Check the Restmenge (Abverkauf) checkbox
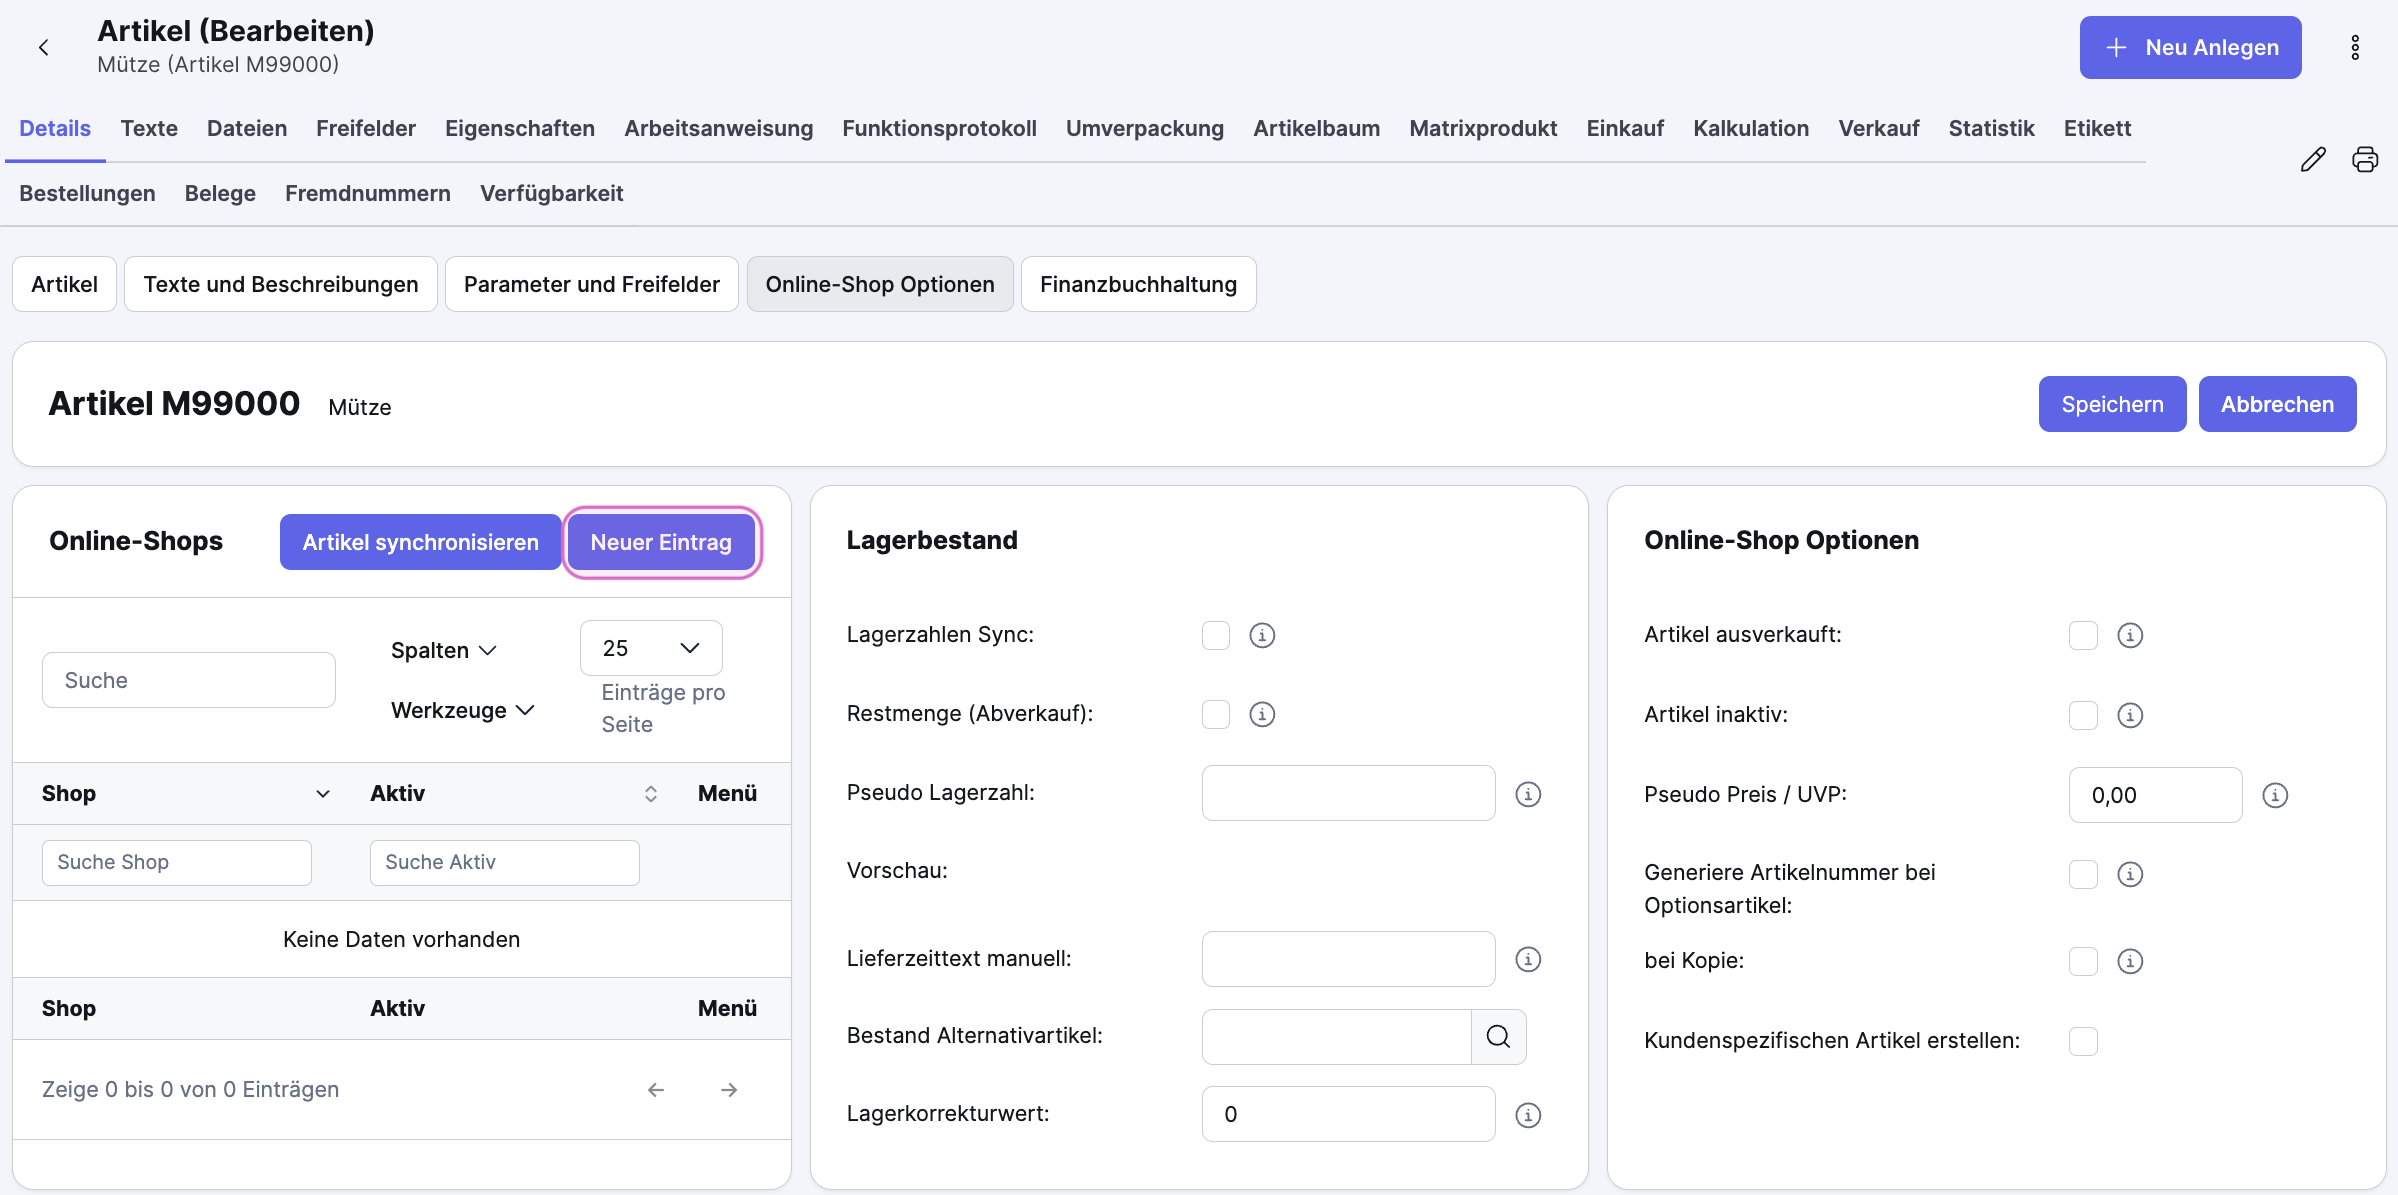 pos(1215,714)
